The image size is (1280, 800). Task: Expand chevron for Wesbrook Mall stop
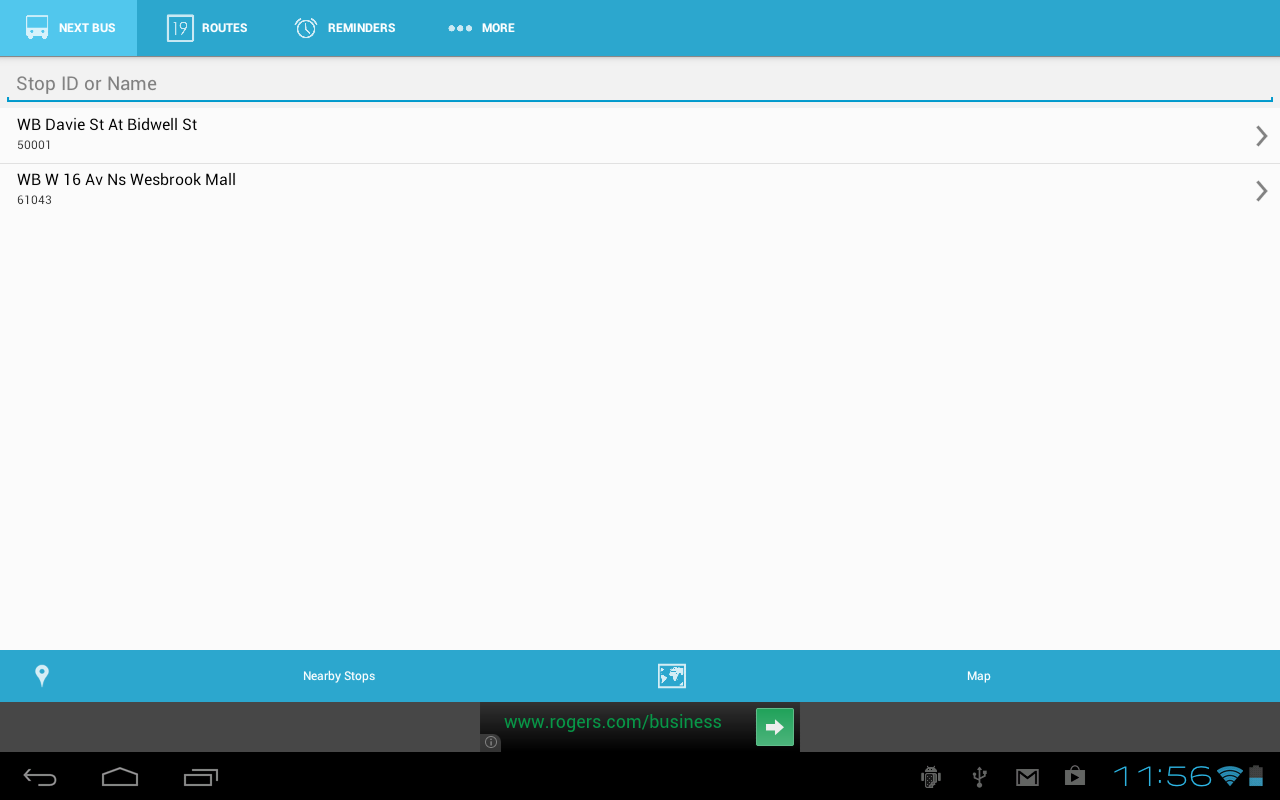tap(1262, 191)
